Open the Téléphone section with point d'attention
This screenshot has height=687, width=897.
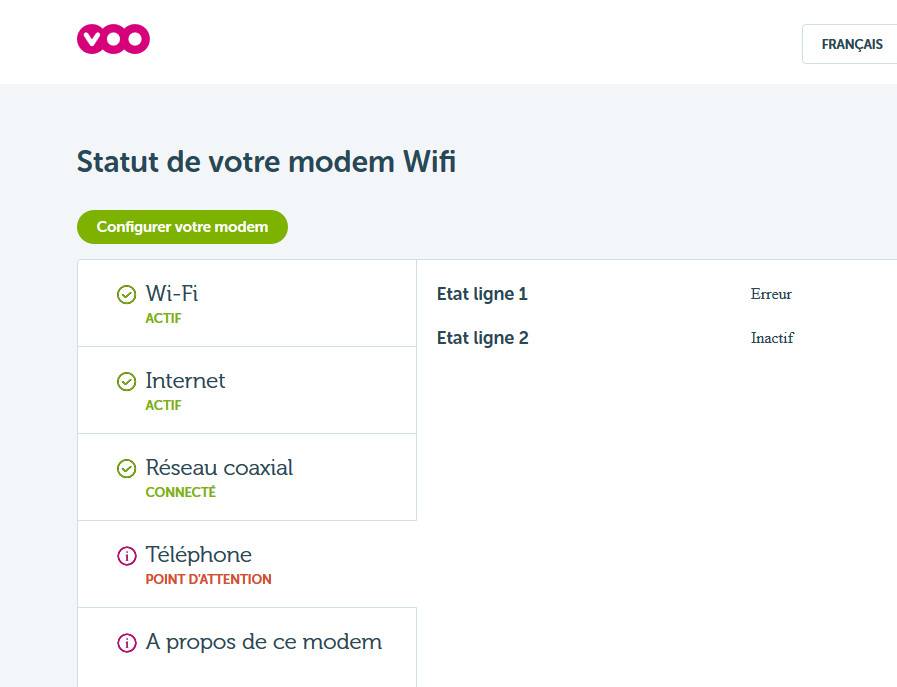pos(199,555)
